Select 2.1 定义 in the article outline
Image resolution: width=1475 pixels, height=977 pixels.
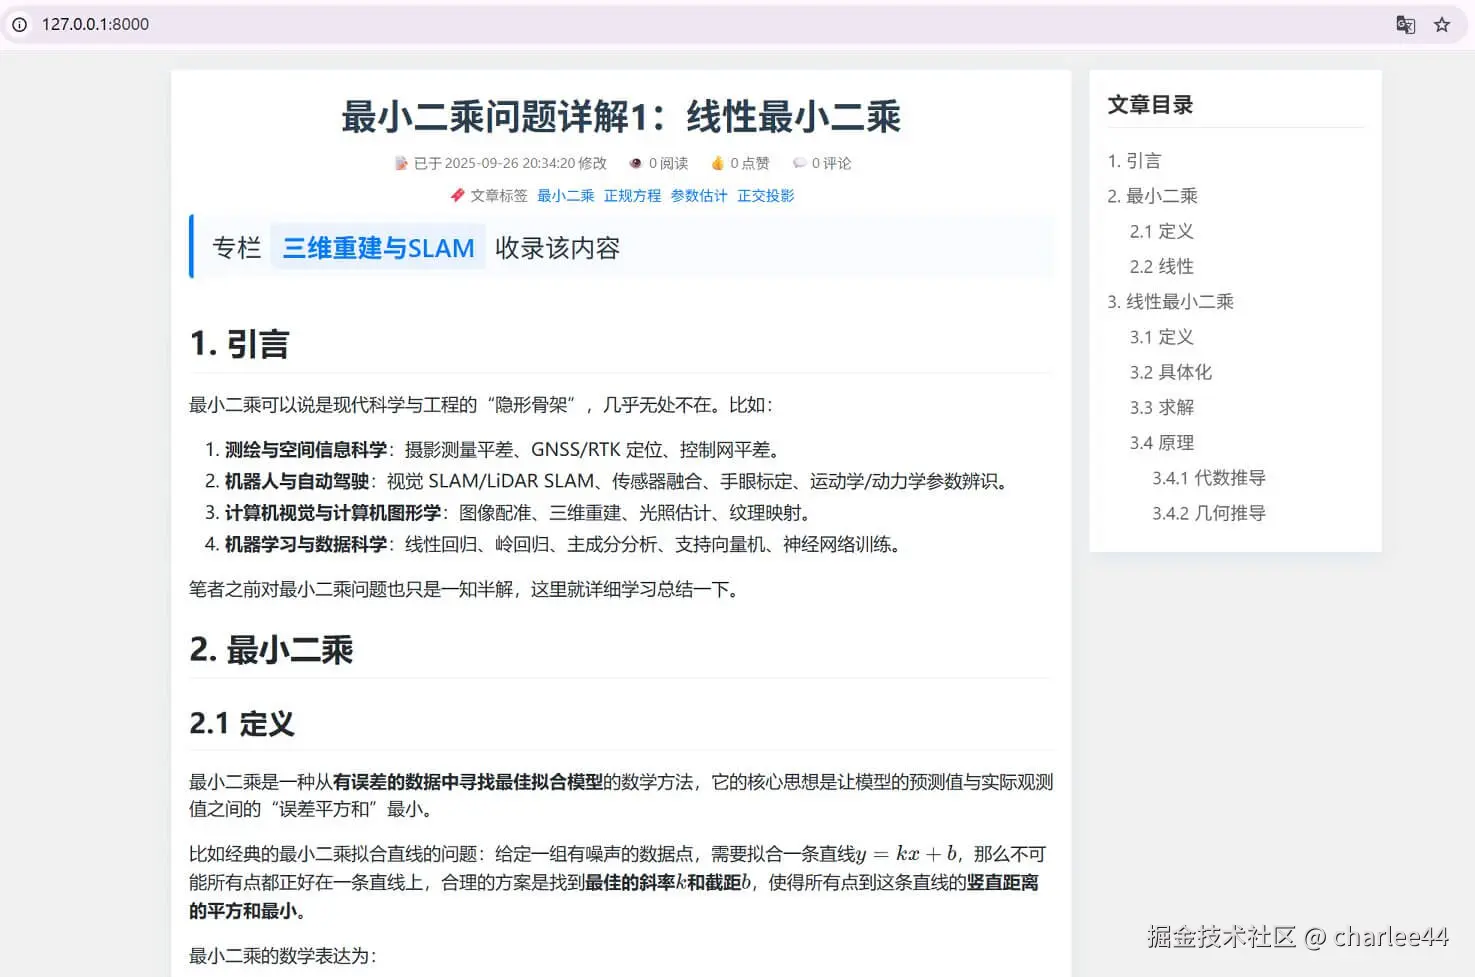pyautogui.click(x=1162, y=231)
